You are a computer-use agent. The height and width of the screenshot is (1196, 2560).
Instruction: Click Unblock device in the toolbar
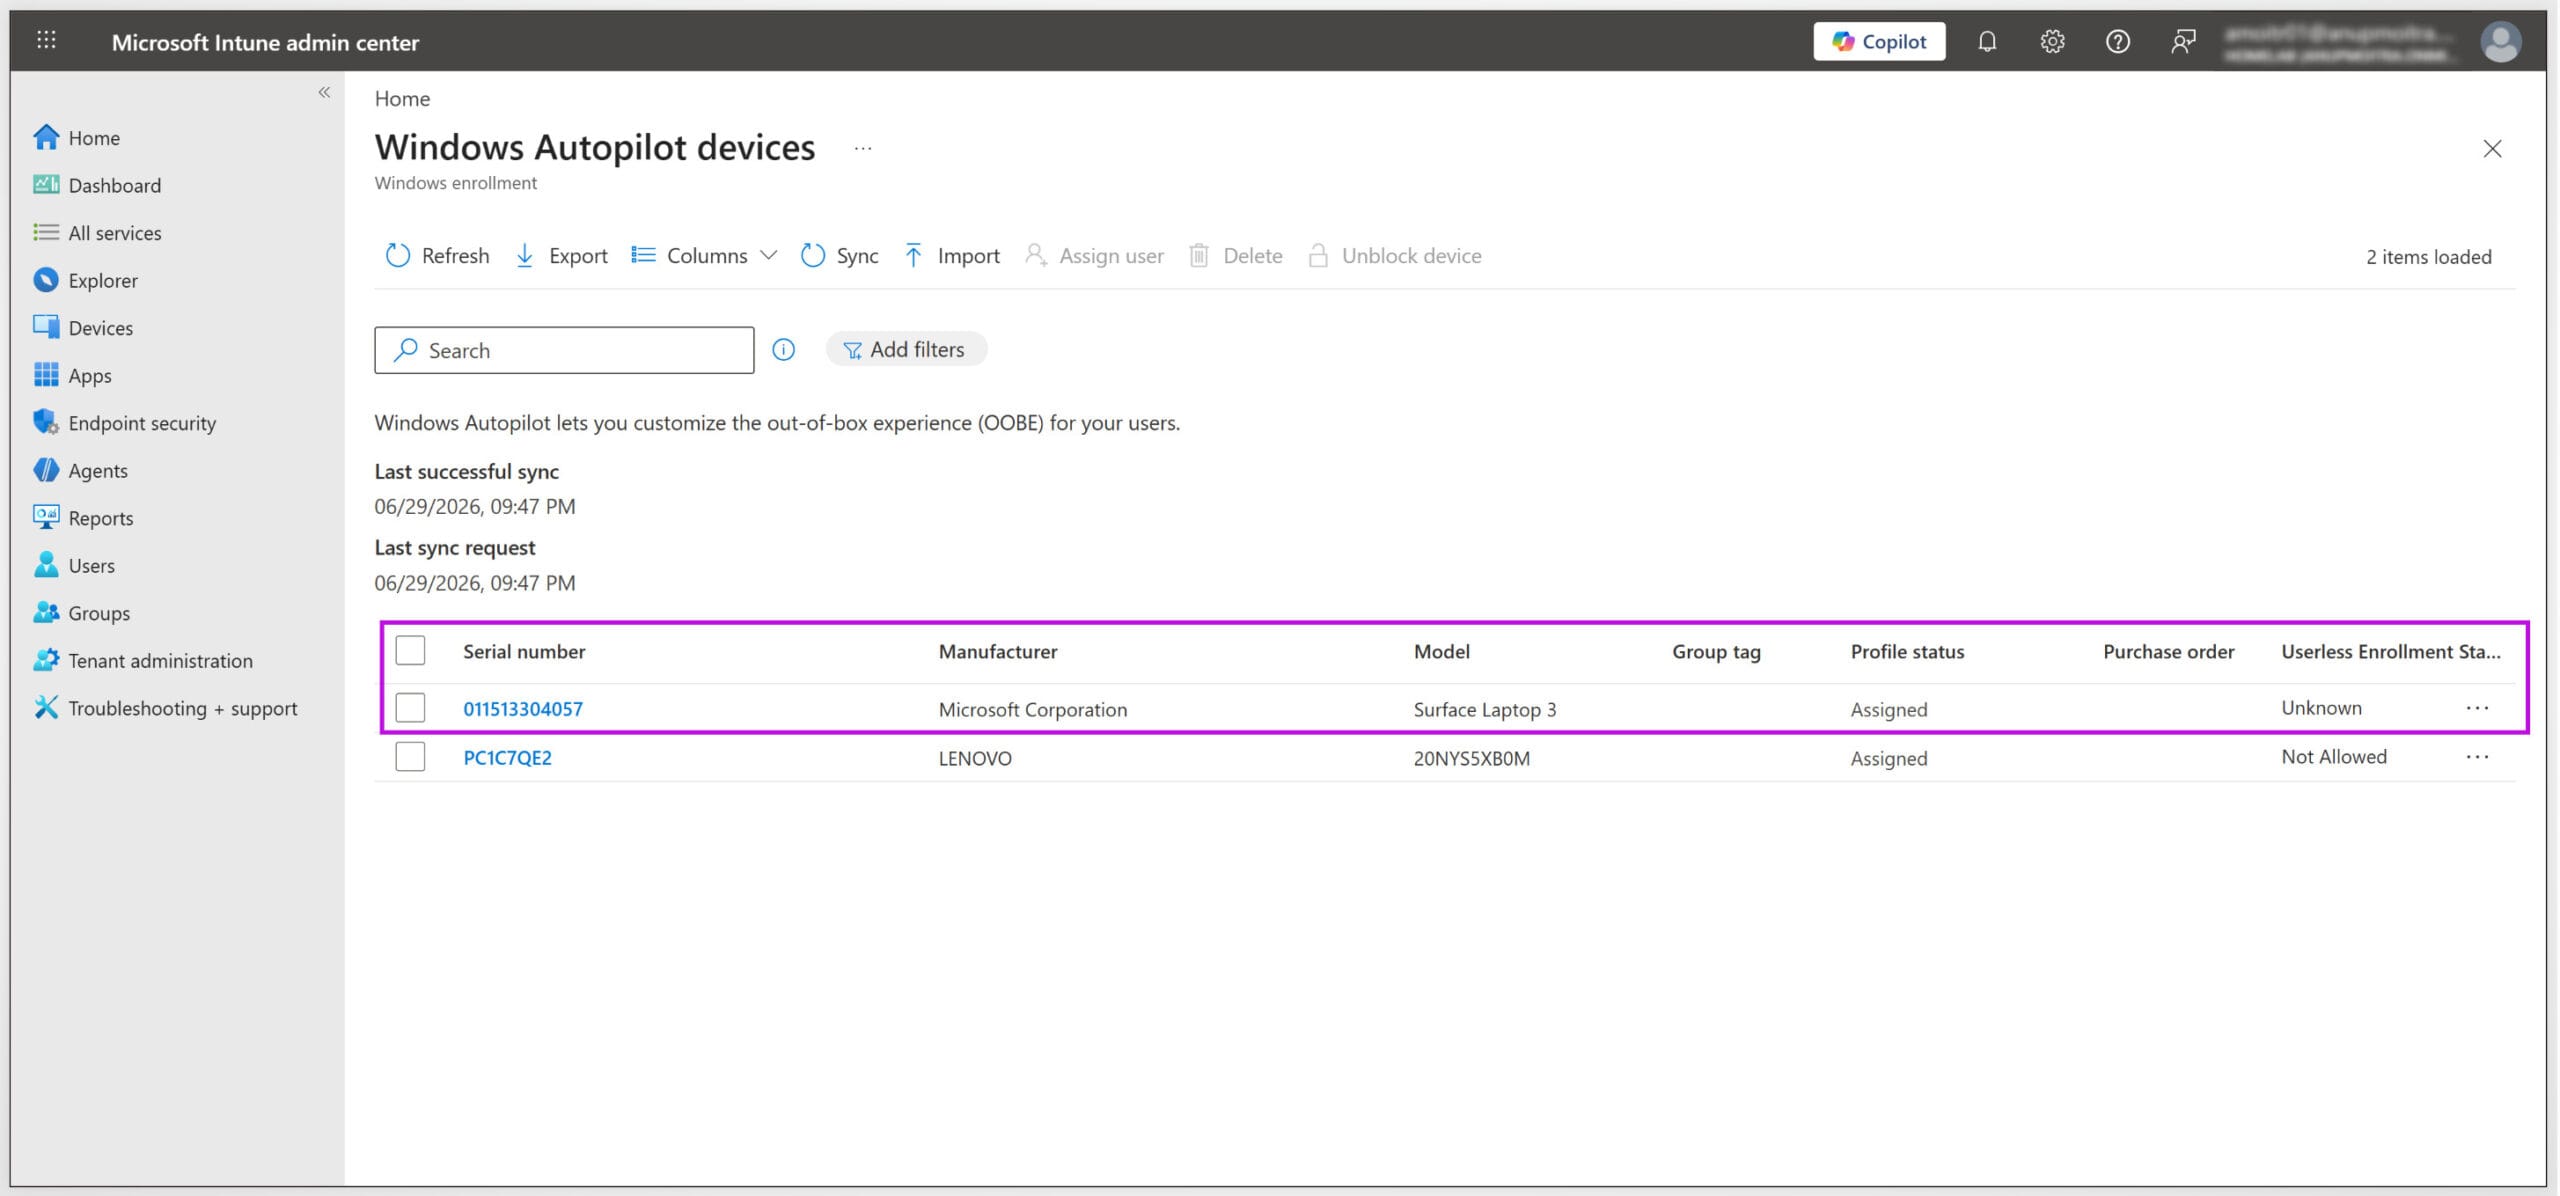[x=1395, y=256]
